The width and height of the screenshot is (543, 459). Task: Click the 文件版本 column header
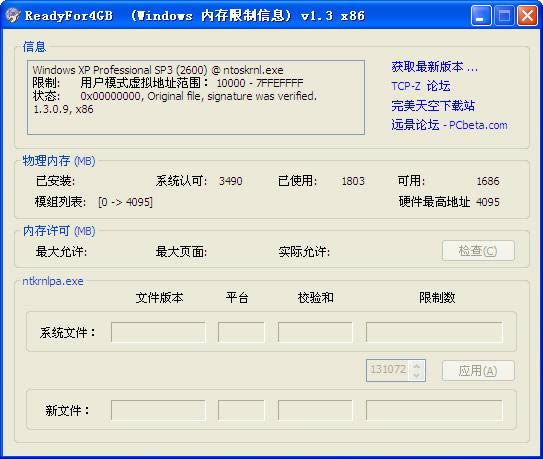point(159,298)
